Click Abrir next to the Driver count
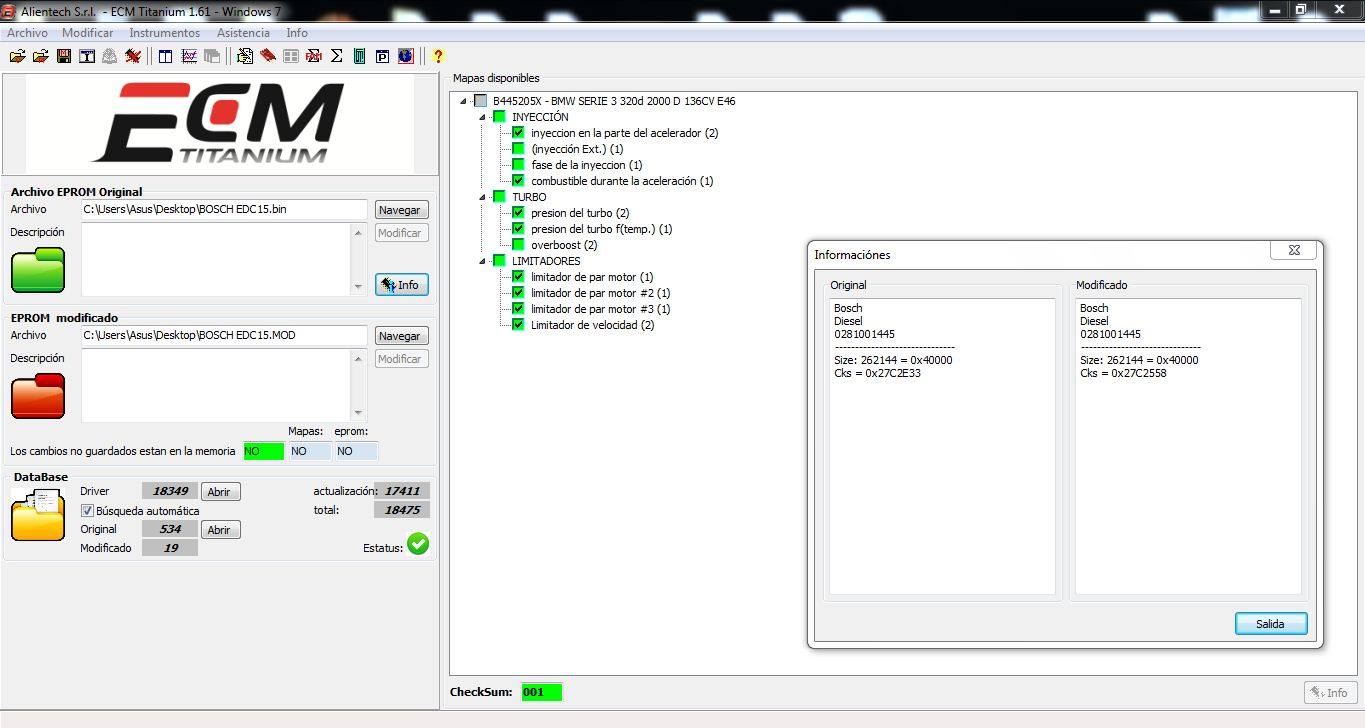 click(x=220, y=492)
